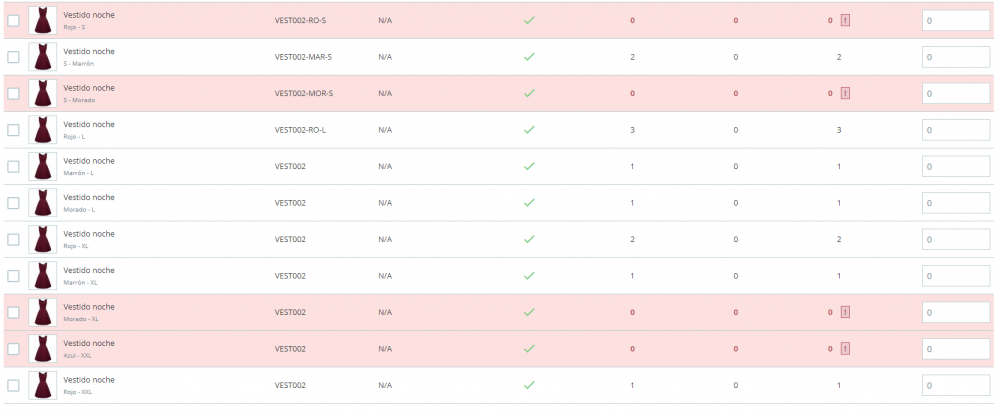Click green checkmark for VEST002-MAR-S row
Screen dimensions: 1000x419
coord(529,57)
